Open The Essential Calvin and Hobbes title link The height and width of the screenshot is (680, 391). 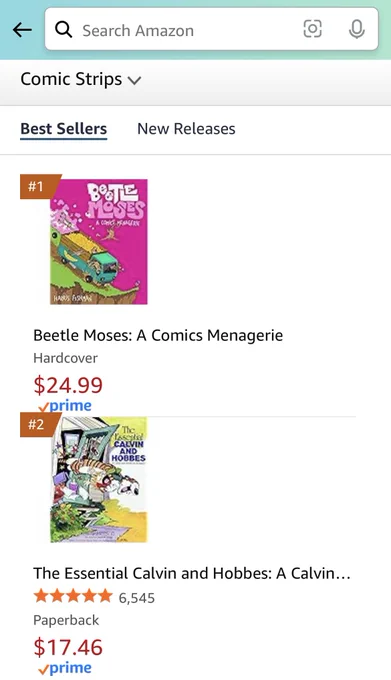(192, 573)
